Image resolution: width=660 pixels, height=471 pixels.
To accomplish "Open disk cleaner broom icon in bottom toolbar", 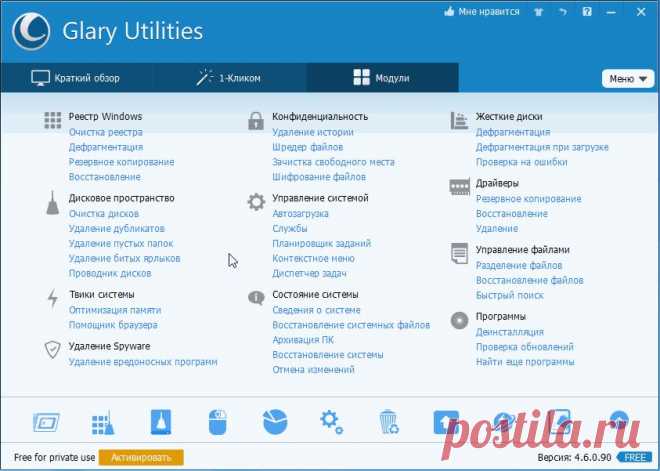I will click(x=161, y=422).
